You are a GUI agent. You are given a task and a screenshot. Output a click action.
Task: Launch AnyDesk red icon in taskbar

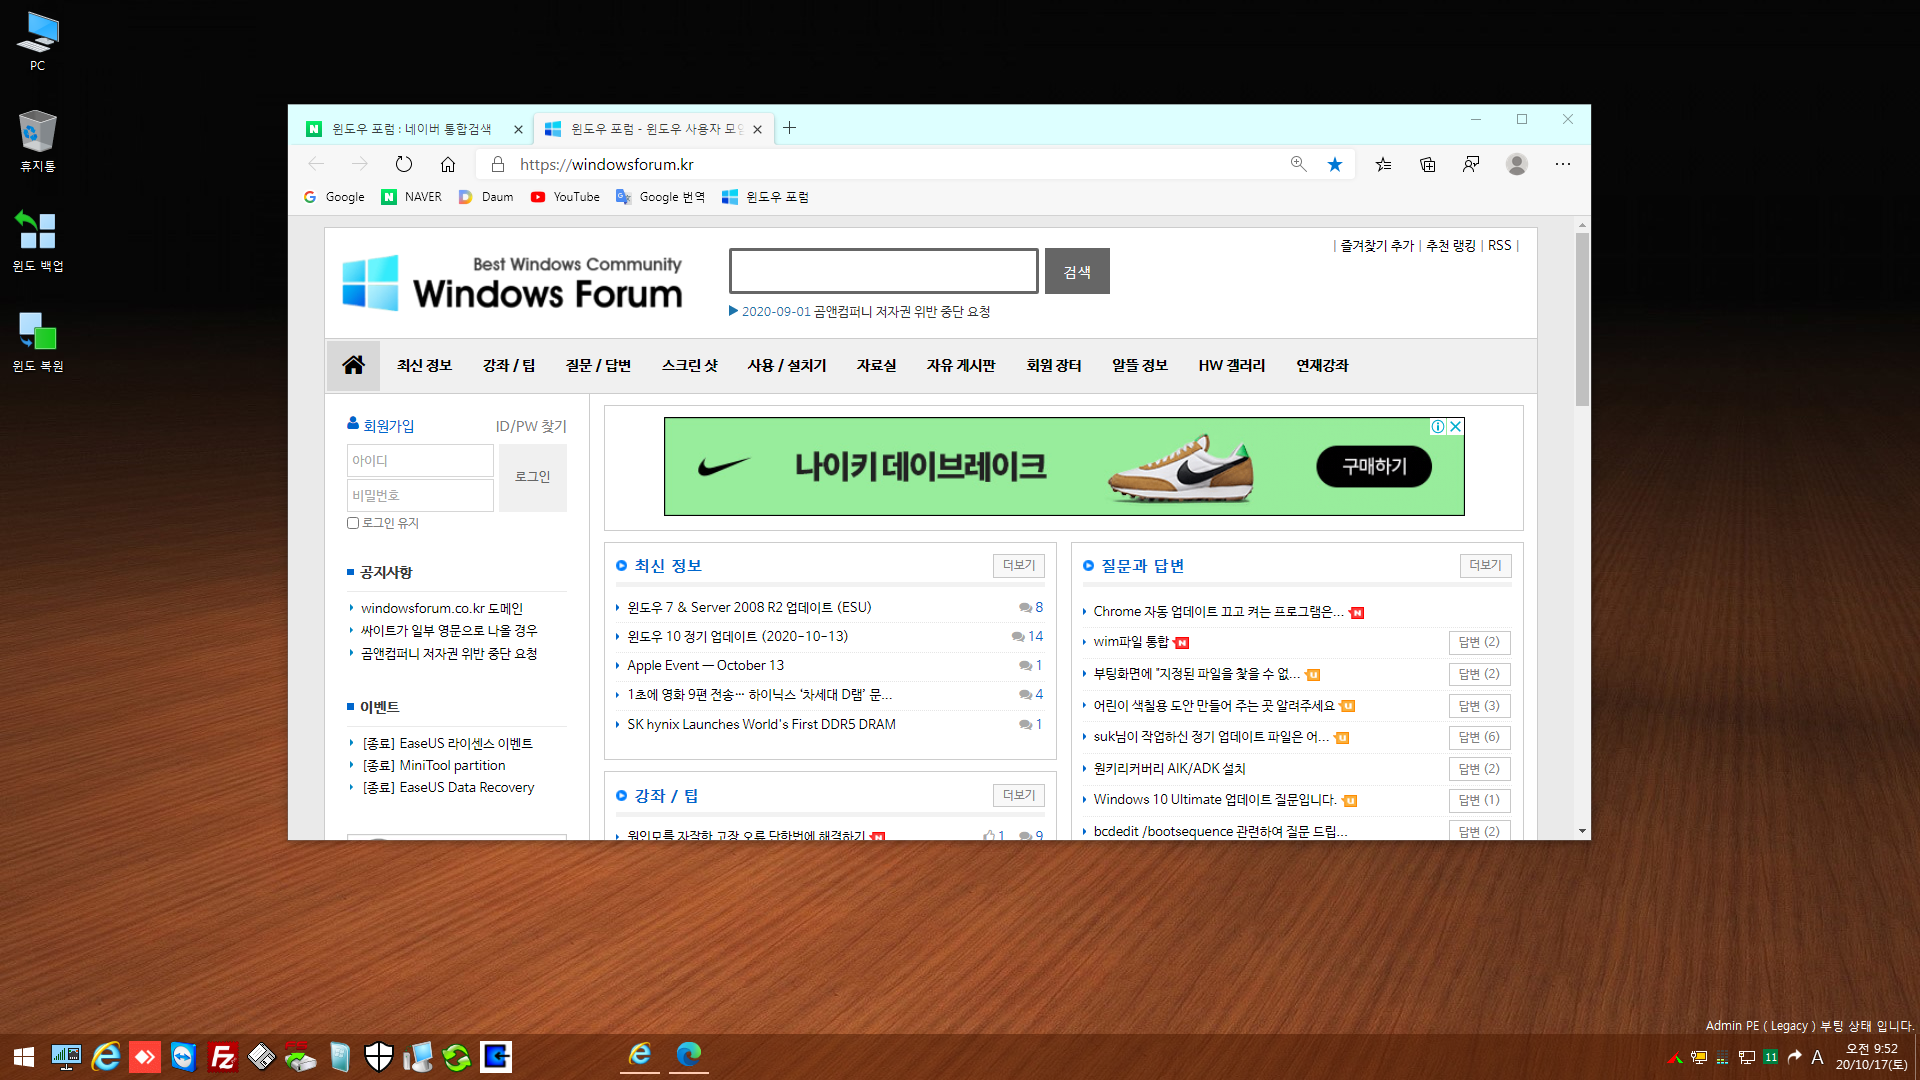(x=145, y=1057)
